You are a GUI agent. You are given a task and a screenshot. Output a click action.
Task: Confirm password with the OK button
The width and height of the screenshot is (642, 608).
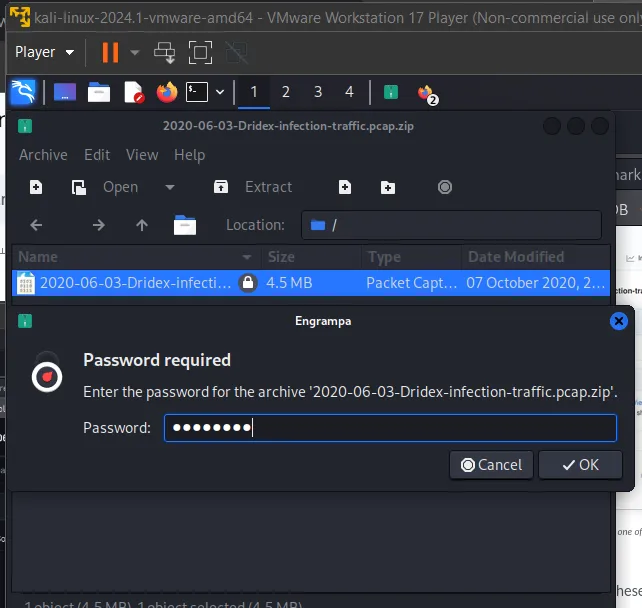click(x=580, y=465)
